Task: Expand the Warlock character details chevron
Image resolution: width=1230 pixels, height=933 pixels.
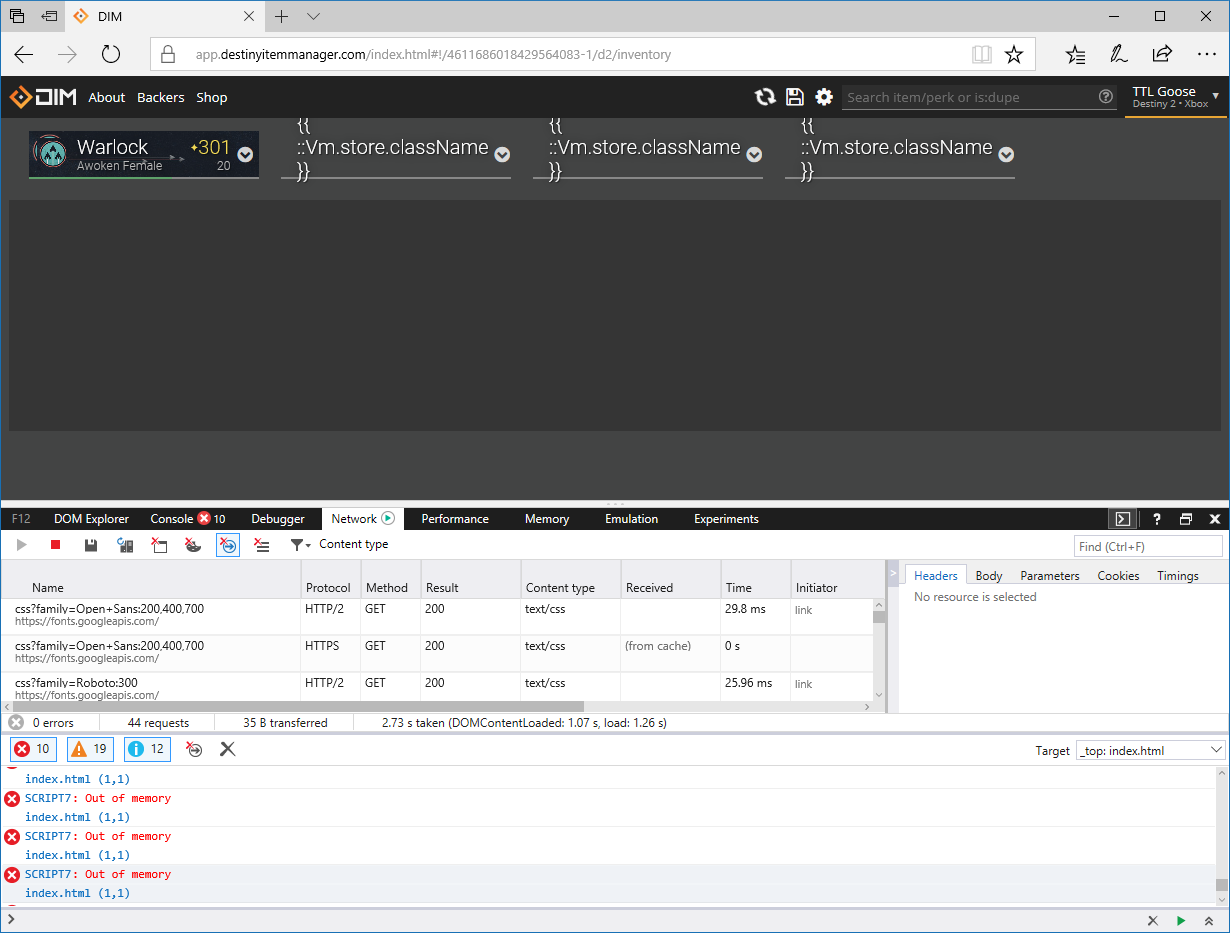Action: 245,155
